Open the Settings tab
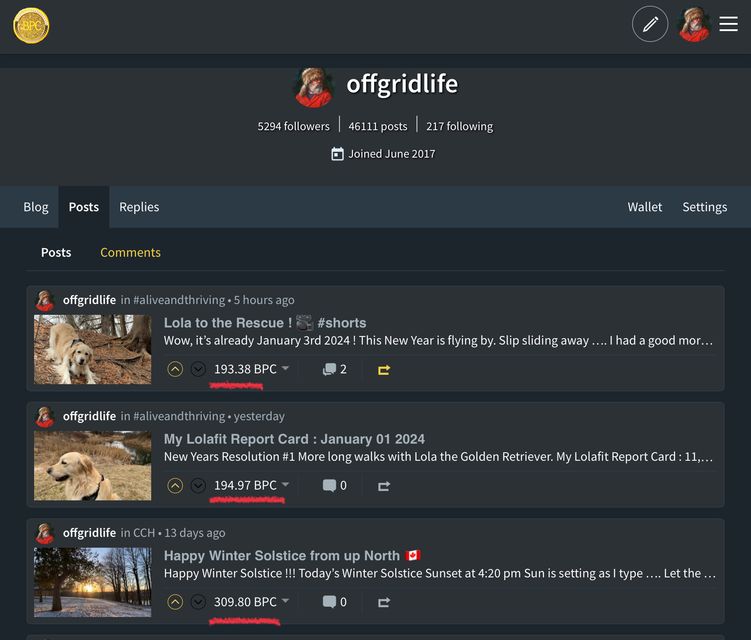 (x=705, y=207)
